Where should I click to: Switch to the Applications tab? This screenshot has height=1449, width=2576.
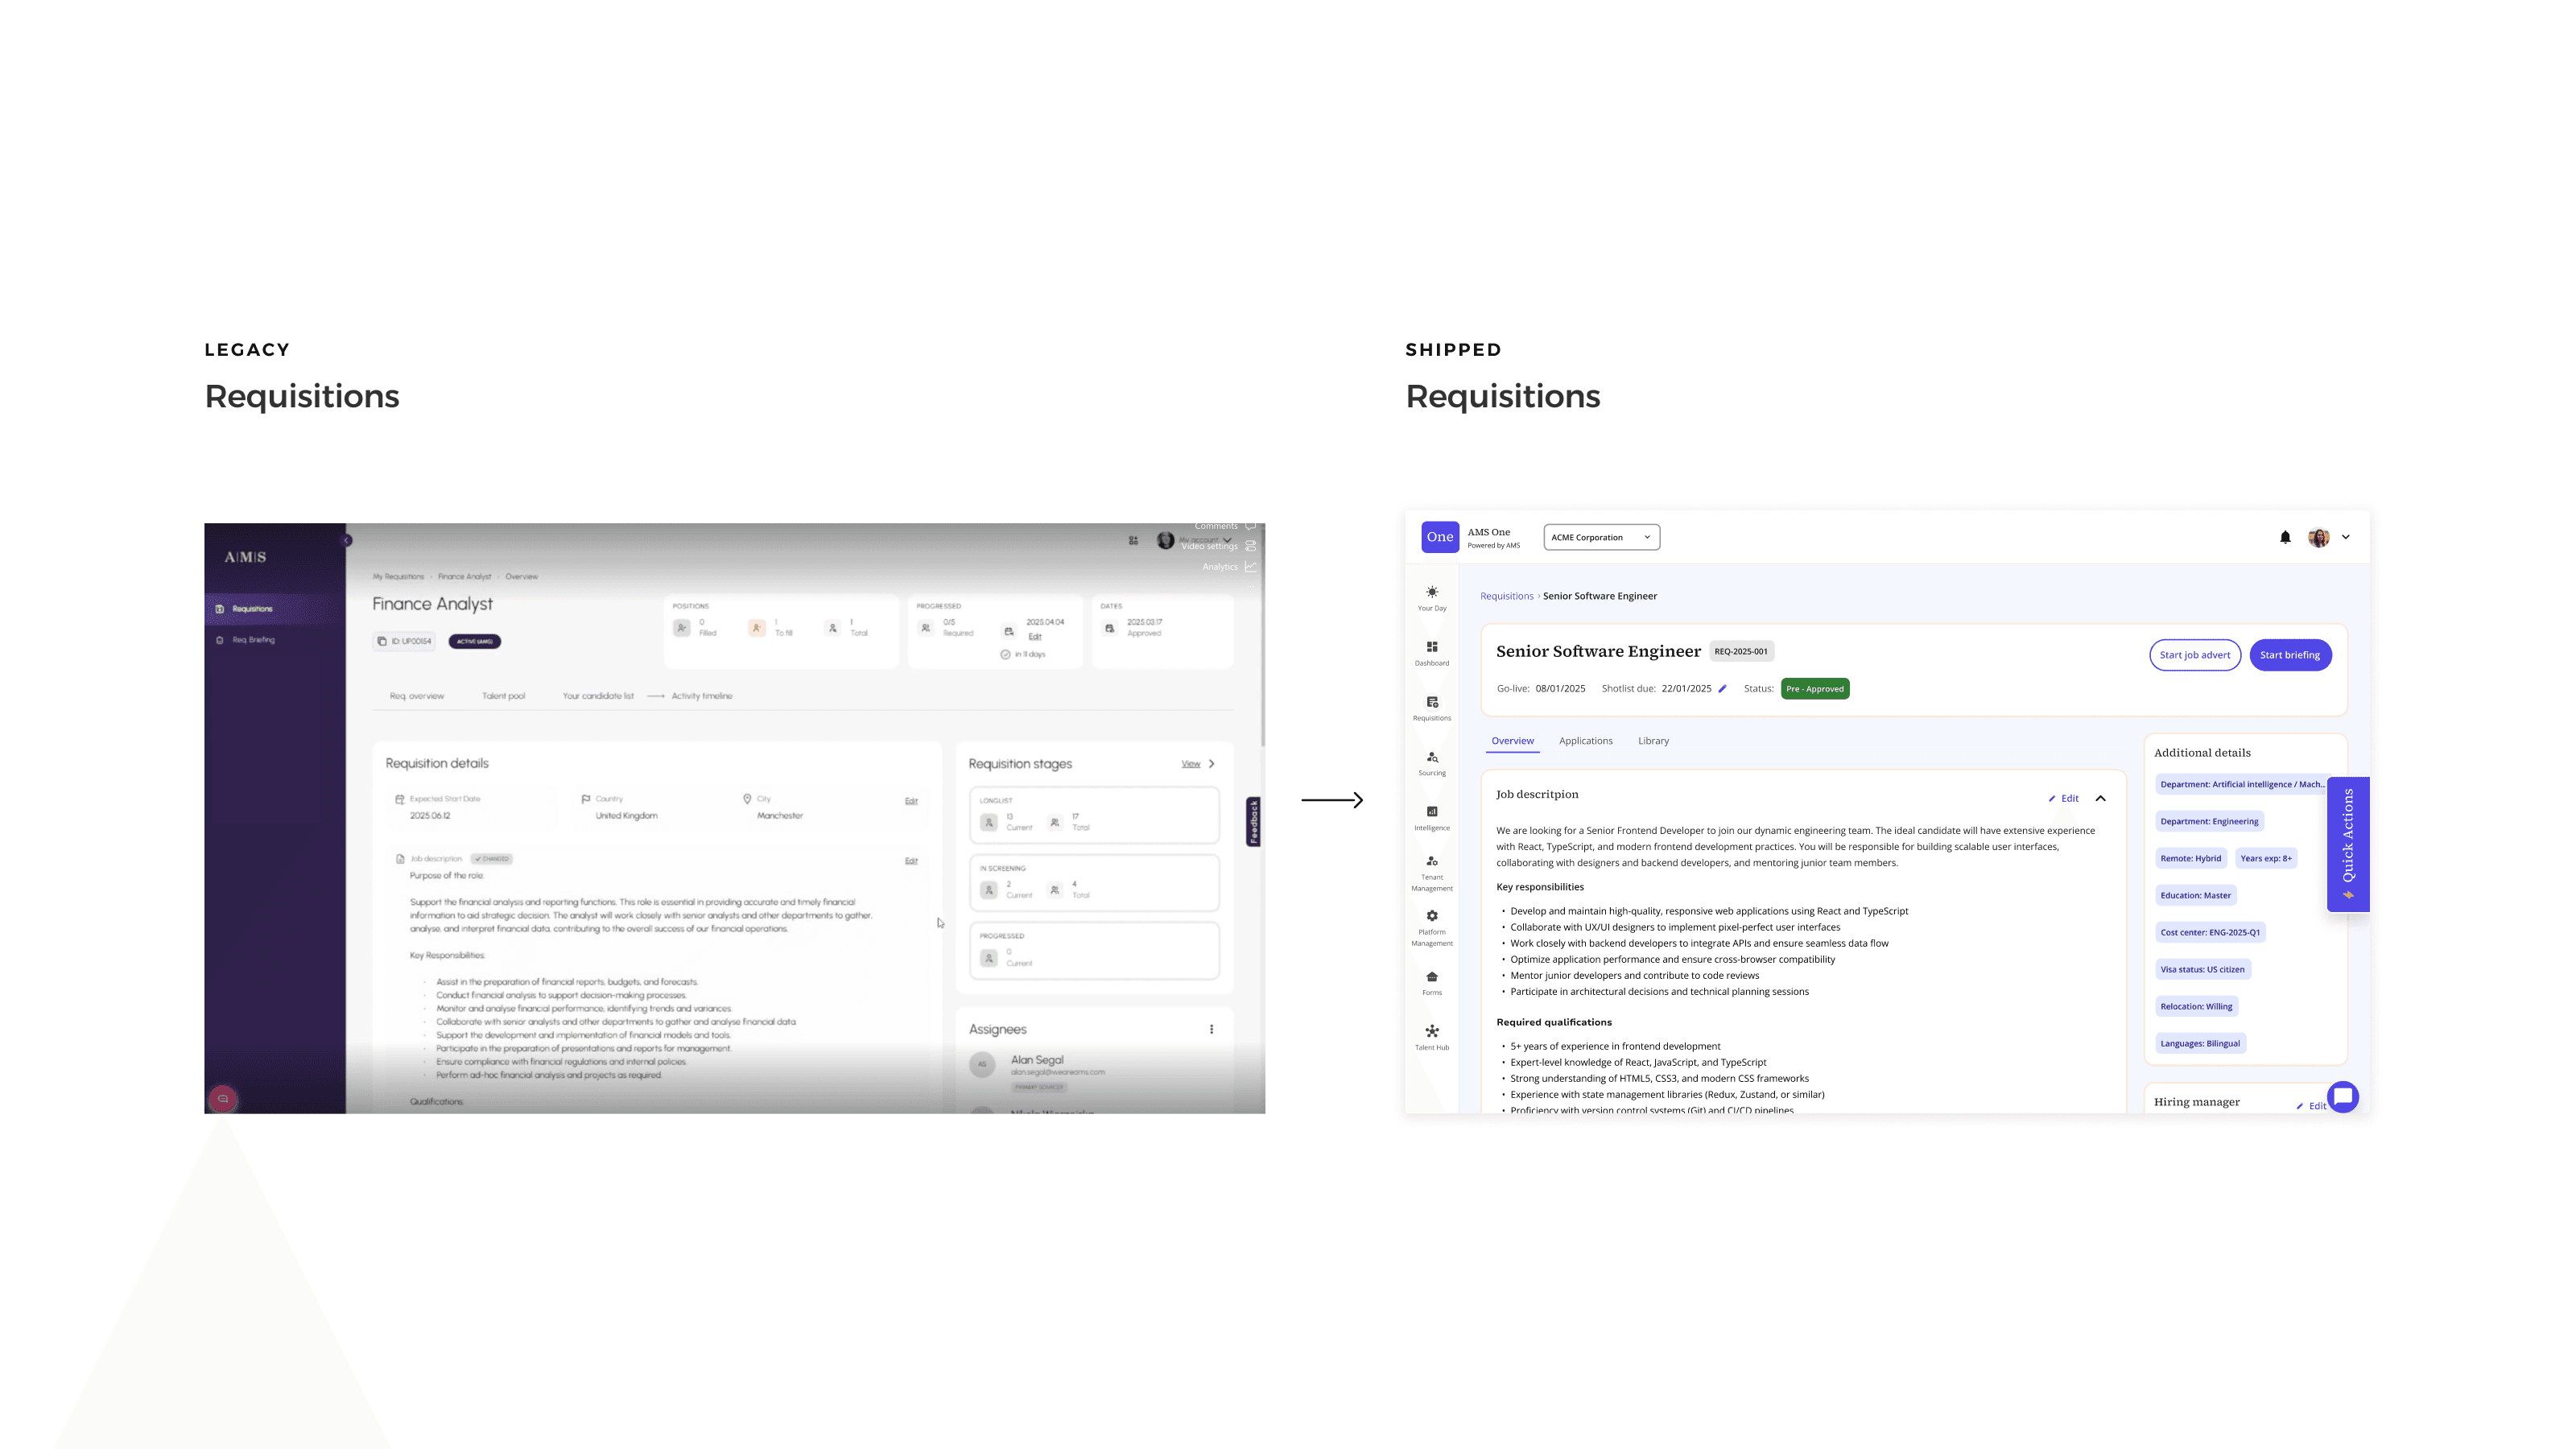(1585, 741)
